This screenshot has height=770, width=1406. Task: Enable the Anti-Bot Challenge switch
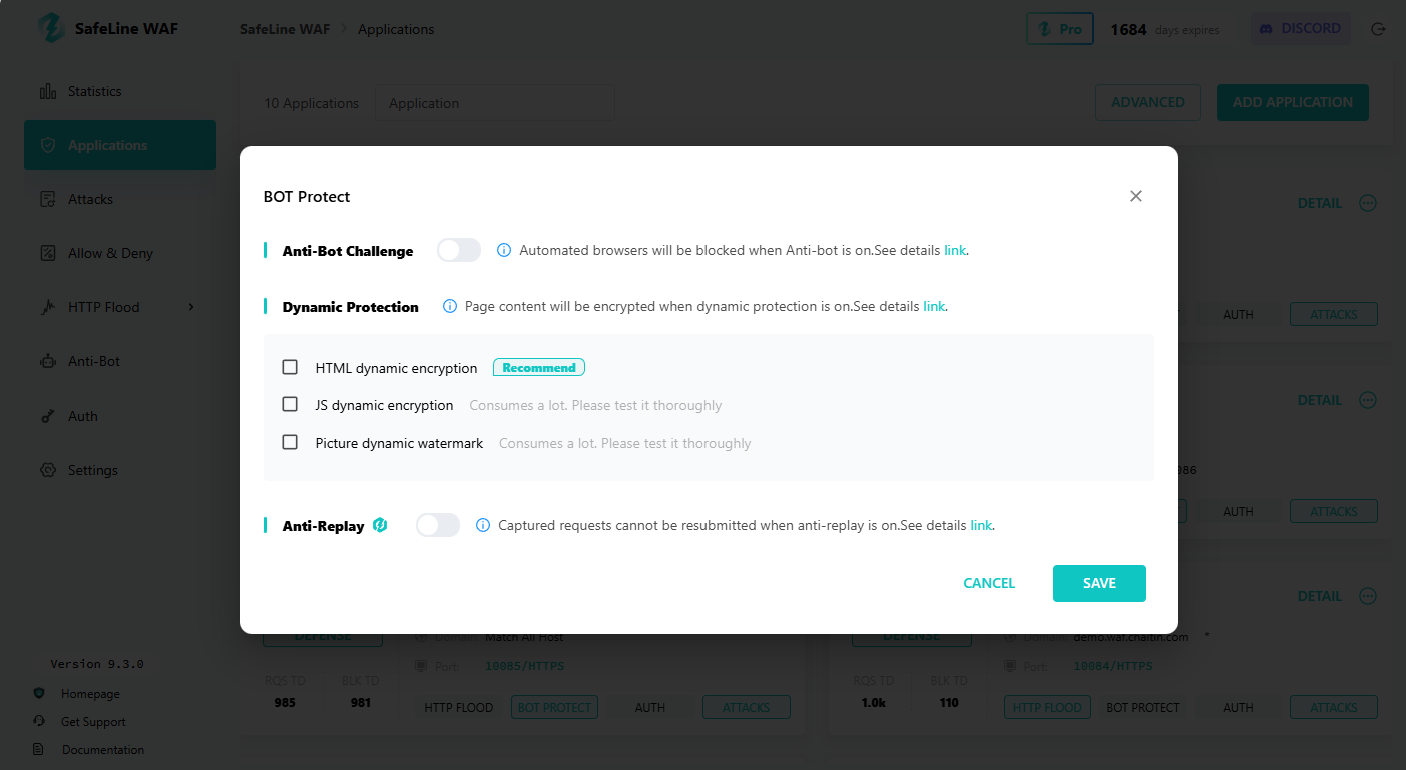click(x=459, y=250)
